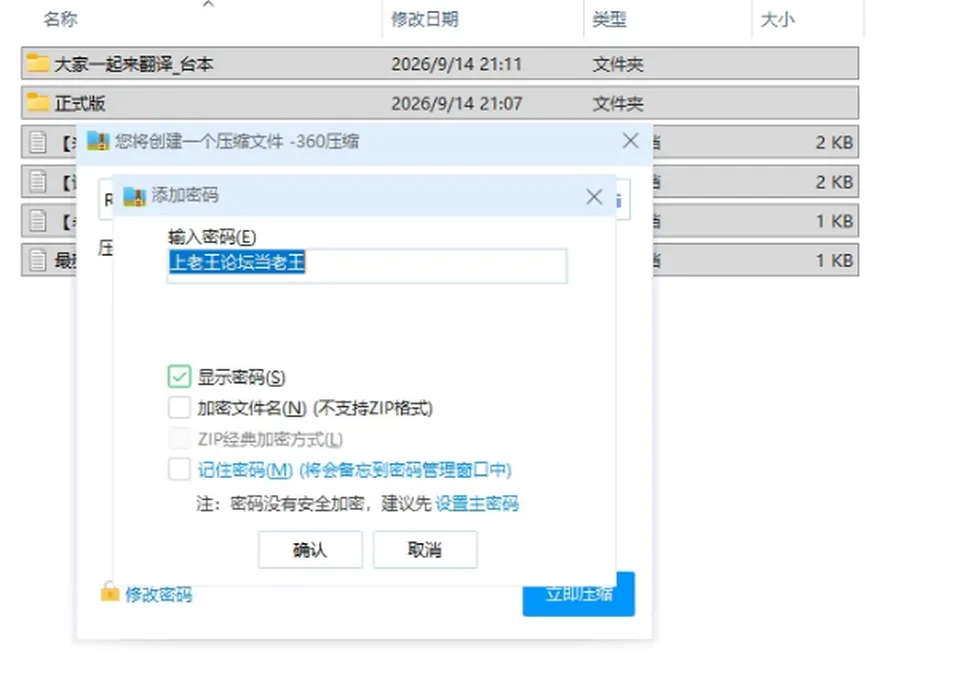
Task: Sort by the 类型 column header
Action: 609,19
